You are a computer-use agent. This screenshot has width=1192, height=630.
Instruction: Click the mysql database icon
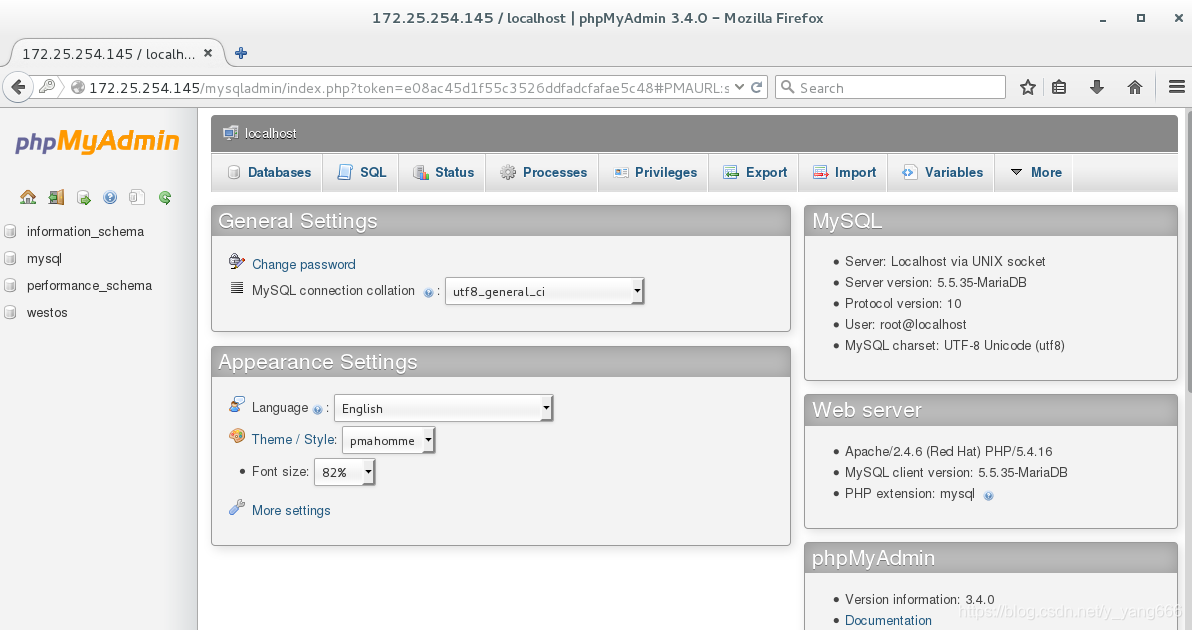(x=11, y=258)
